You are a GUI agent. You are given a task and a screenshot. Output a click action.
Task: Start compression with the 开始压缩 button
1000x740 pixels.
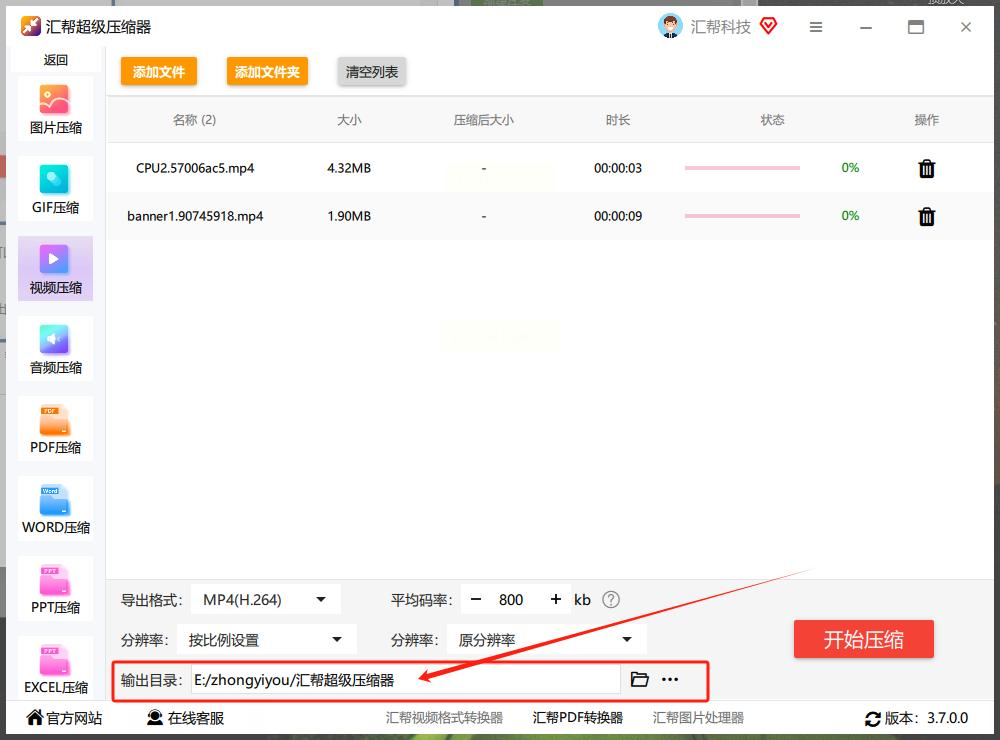pyautogui.click(x=864, y=639)
